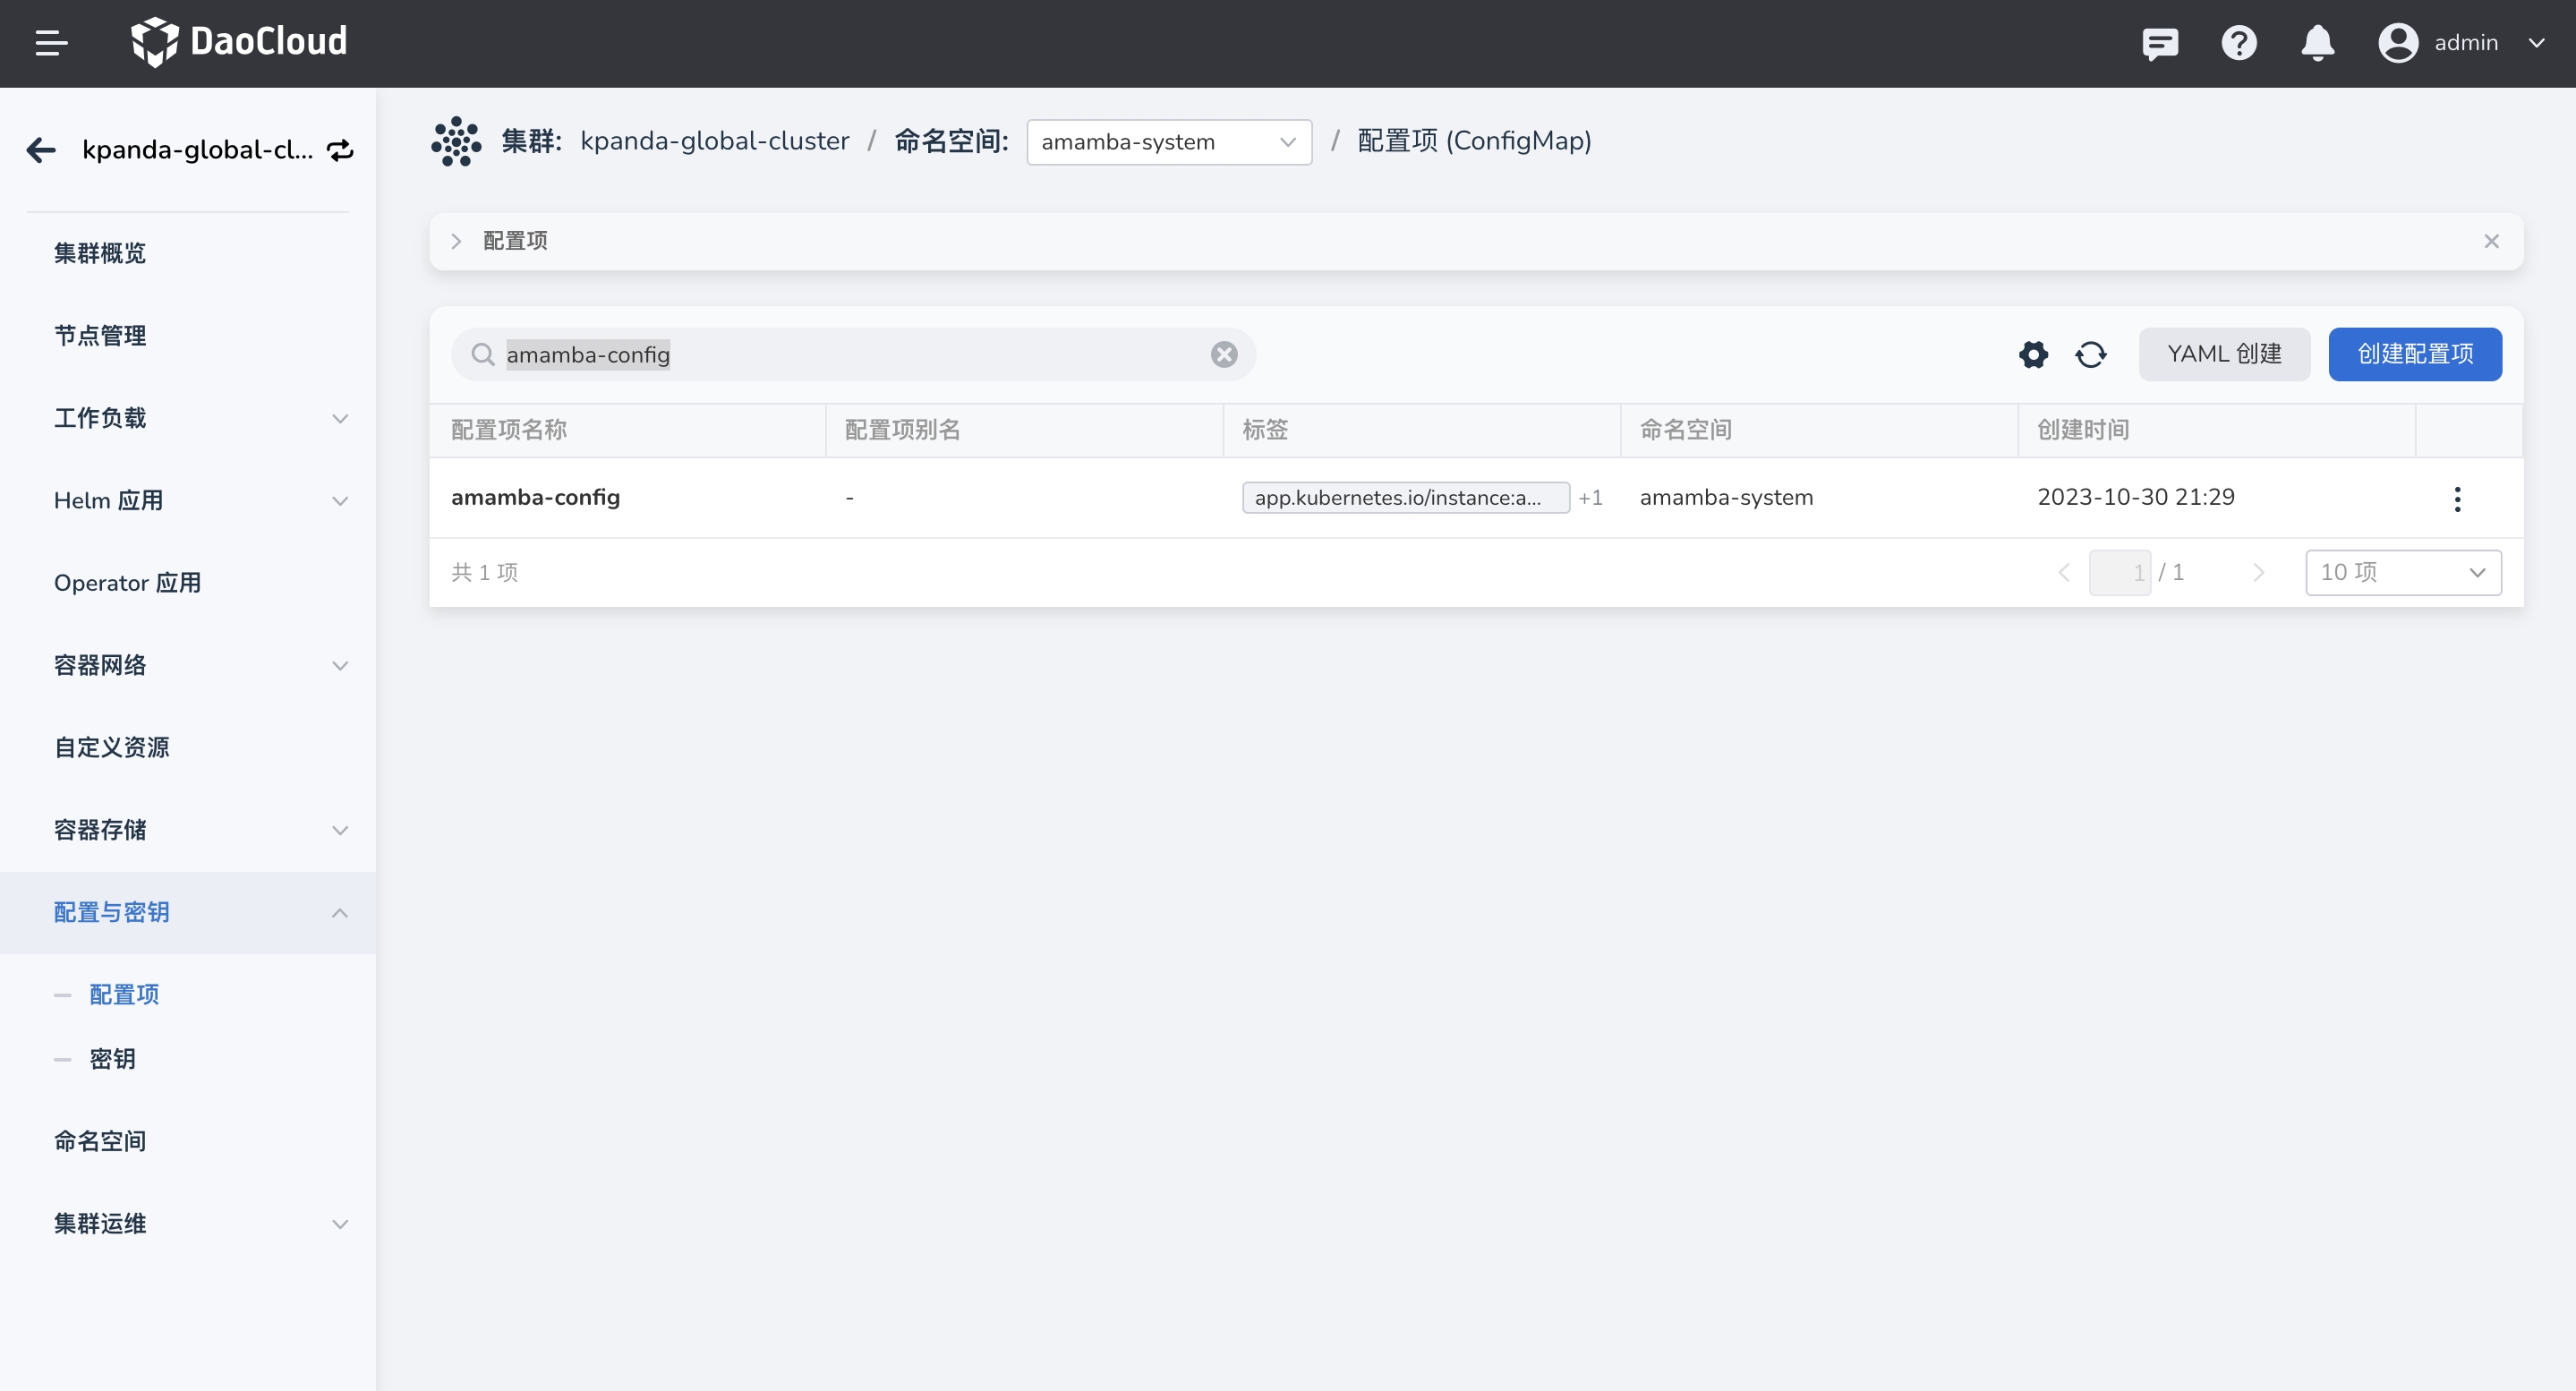The width and height of the screenshot is (2576, 1391).
Task: Open the notifications bell
Action: [2317, 43]
